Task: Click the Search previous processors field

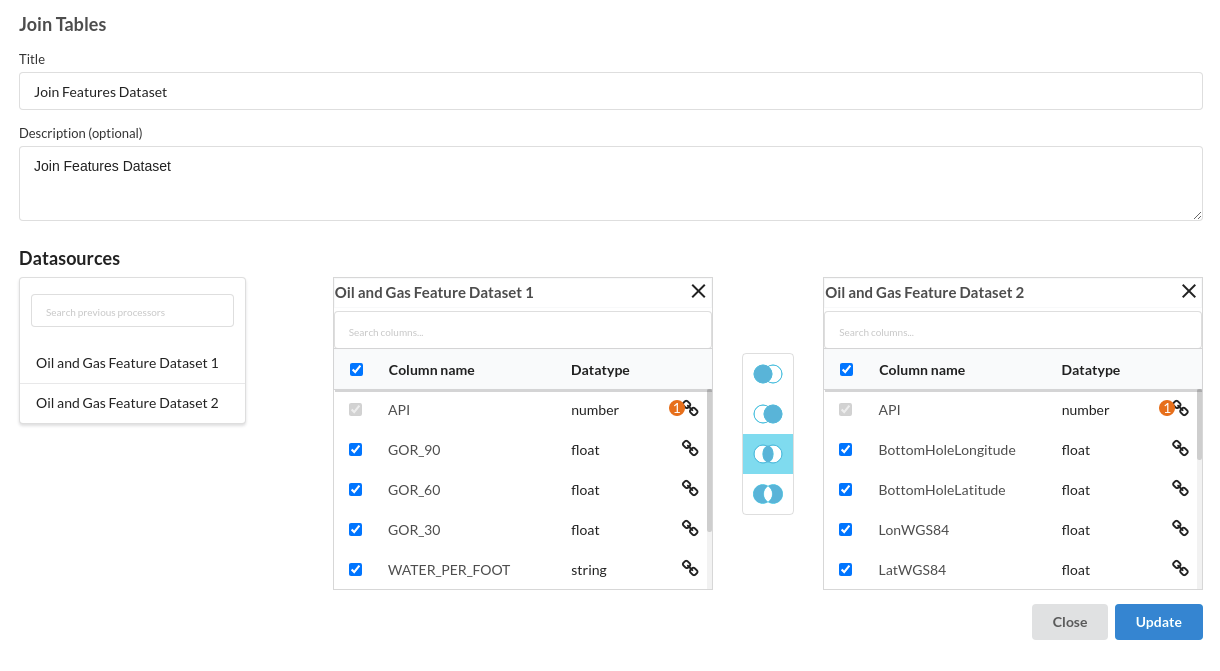Action: pos(132,311)
